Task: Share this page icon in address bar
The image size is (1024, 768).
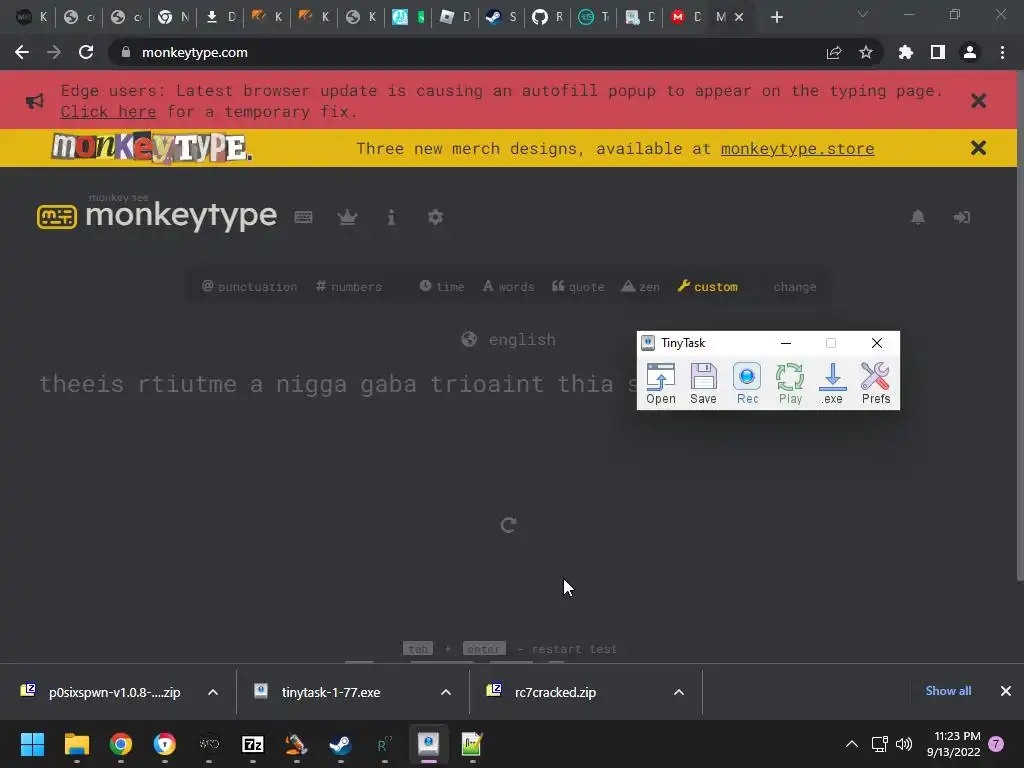Action: (834, 52)
